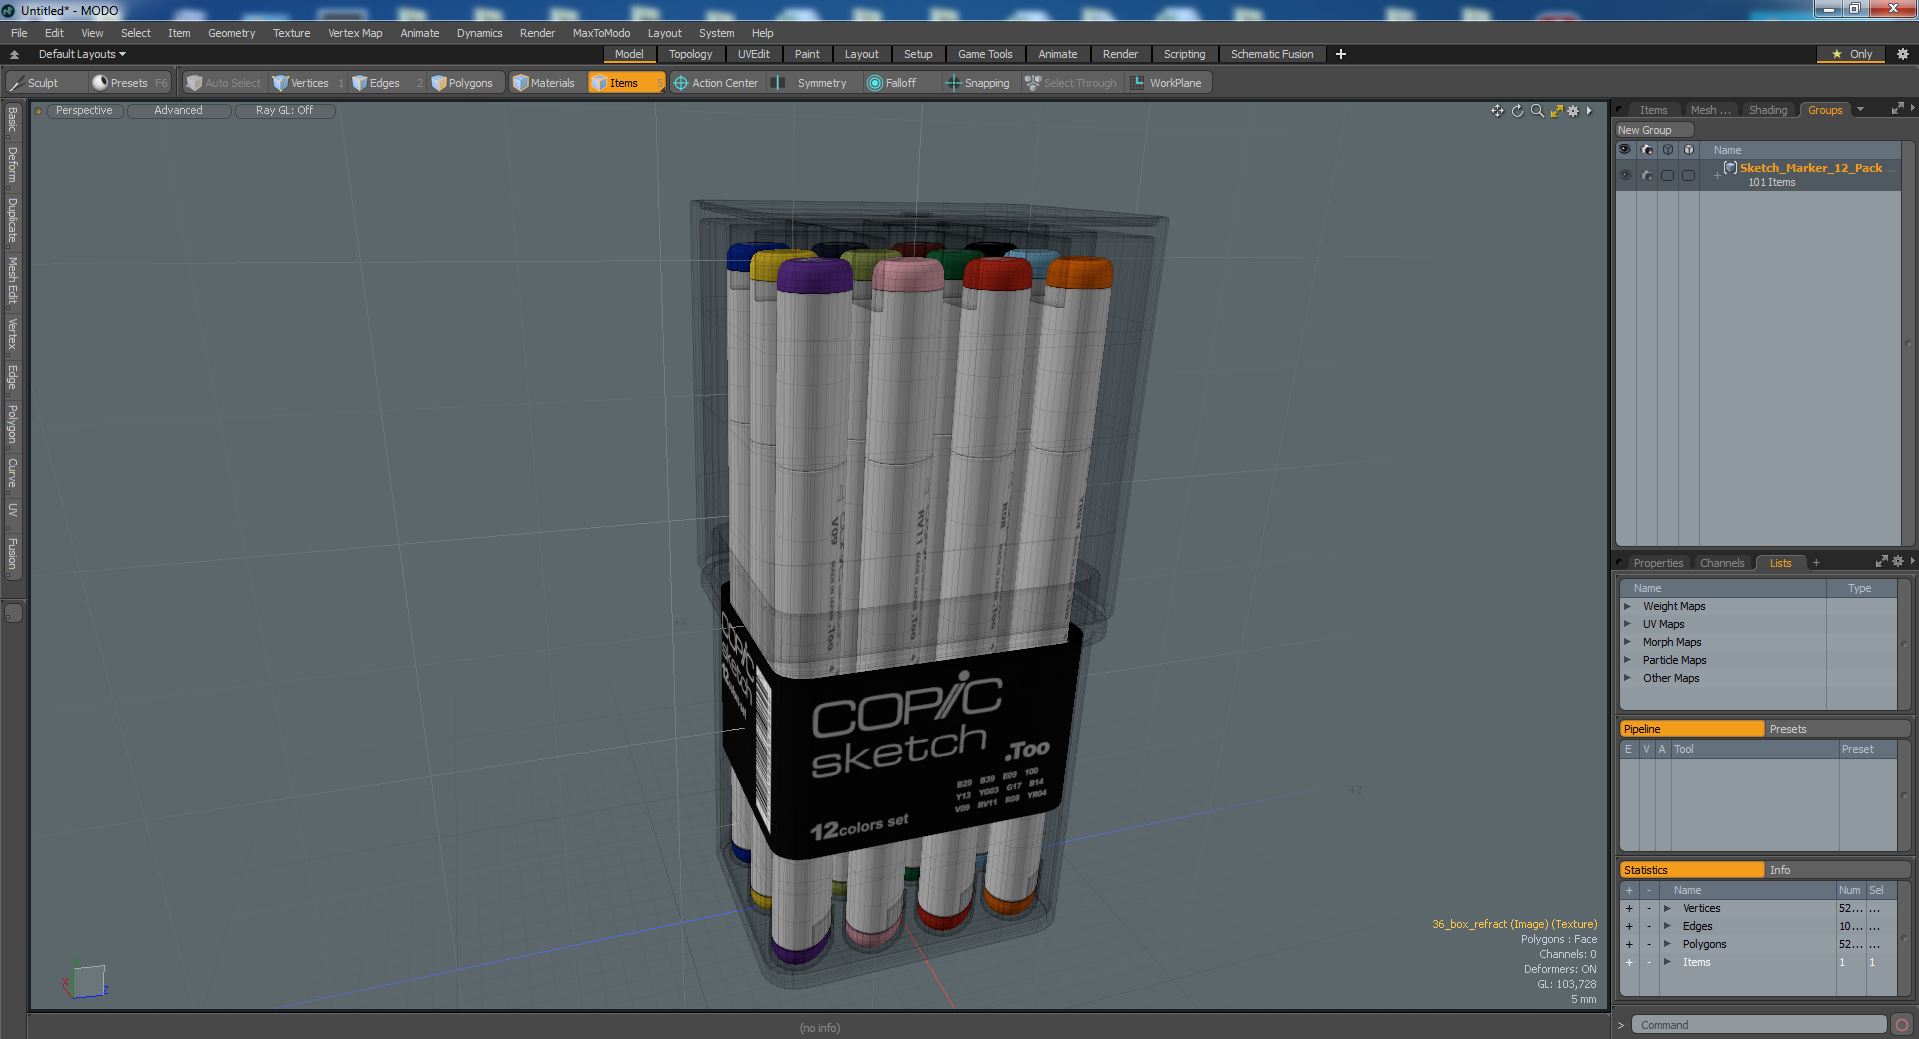This screenshot has height=1039, width=1919.
Task: Click the Groups list vertical scrollbar
Action: (x=1907, y=343)
